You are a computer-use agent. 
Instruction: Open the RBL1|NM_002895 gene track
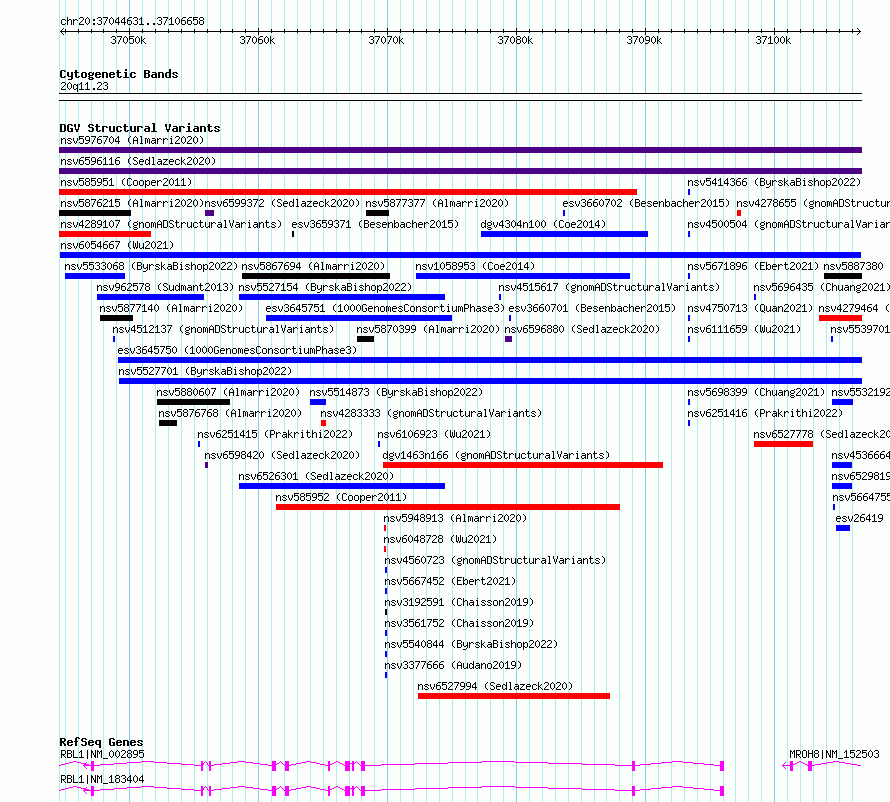392,766
